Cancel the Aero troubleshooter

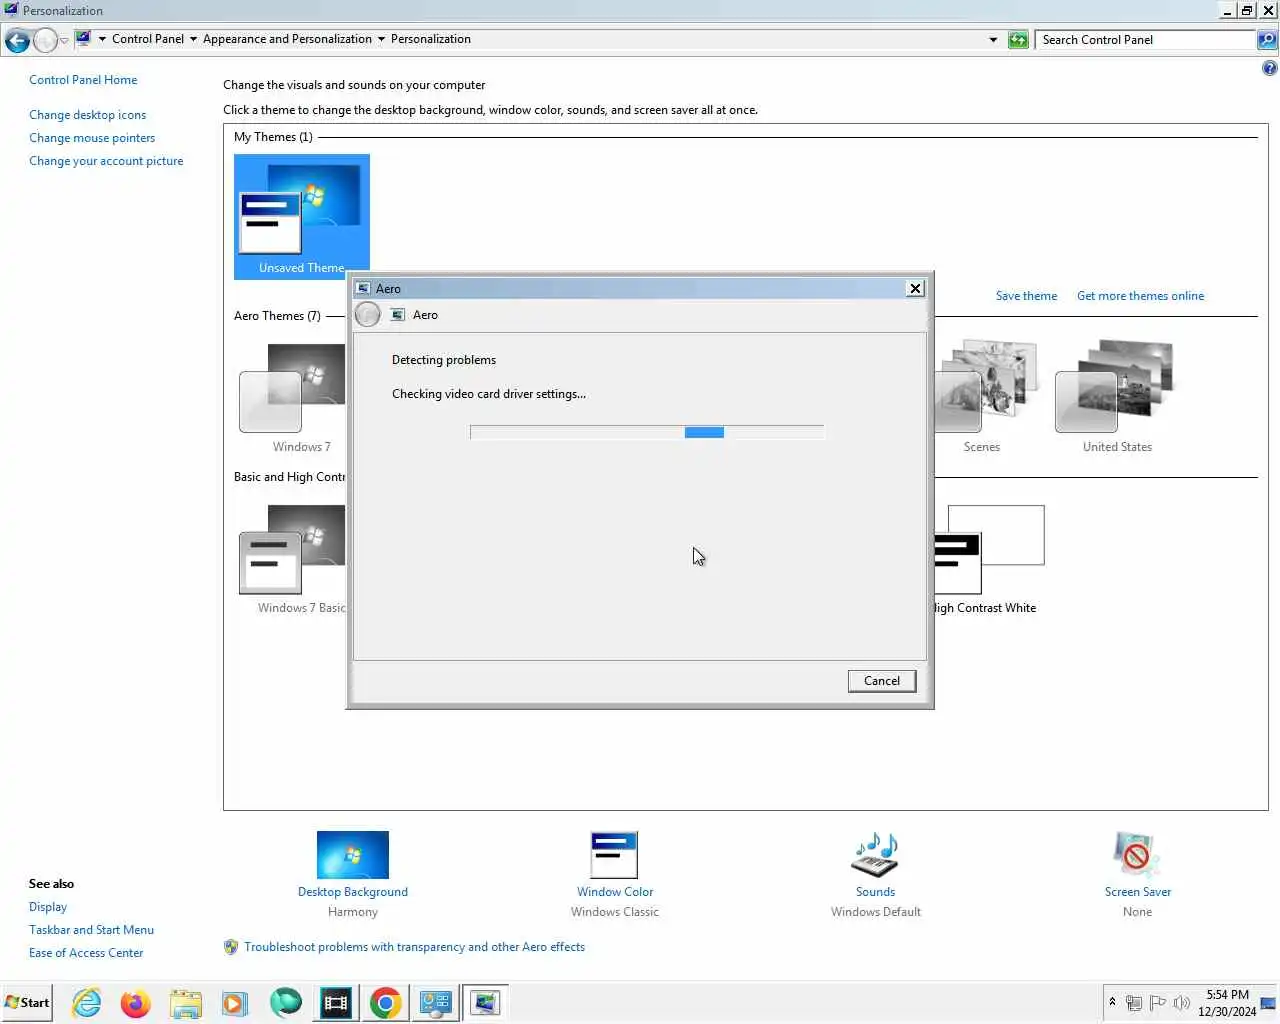[882, 681]
